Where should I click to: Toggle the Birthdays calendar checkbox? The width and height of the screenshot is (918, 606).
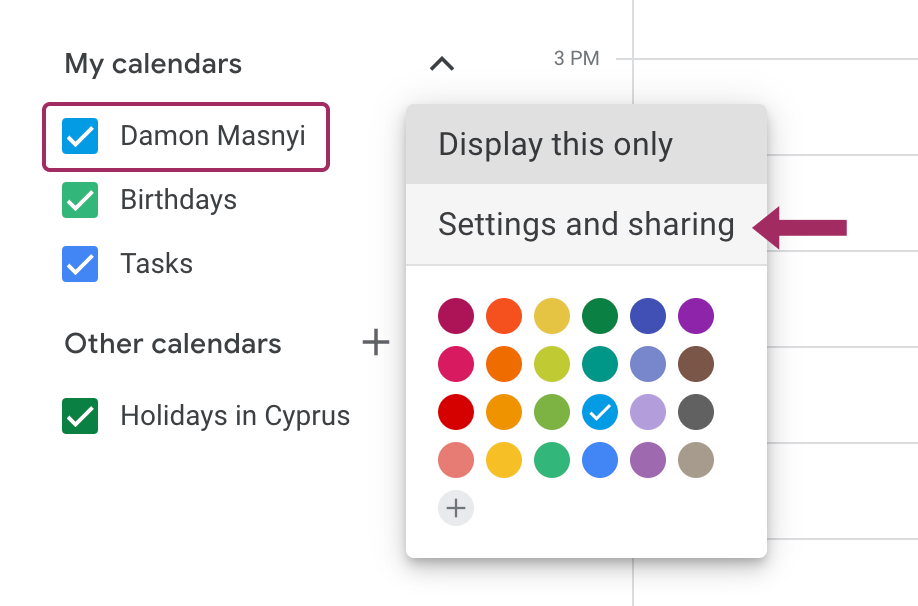point(80,200)
